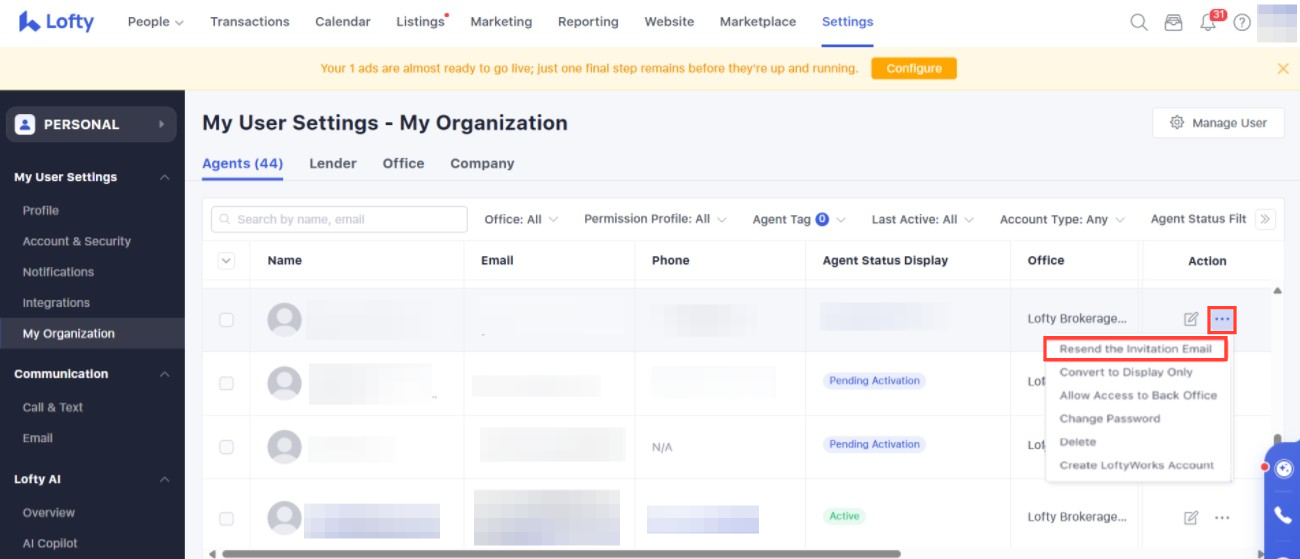Click the help question mark icon

(1242, 22)
